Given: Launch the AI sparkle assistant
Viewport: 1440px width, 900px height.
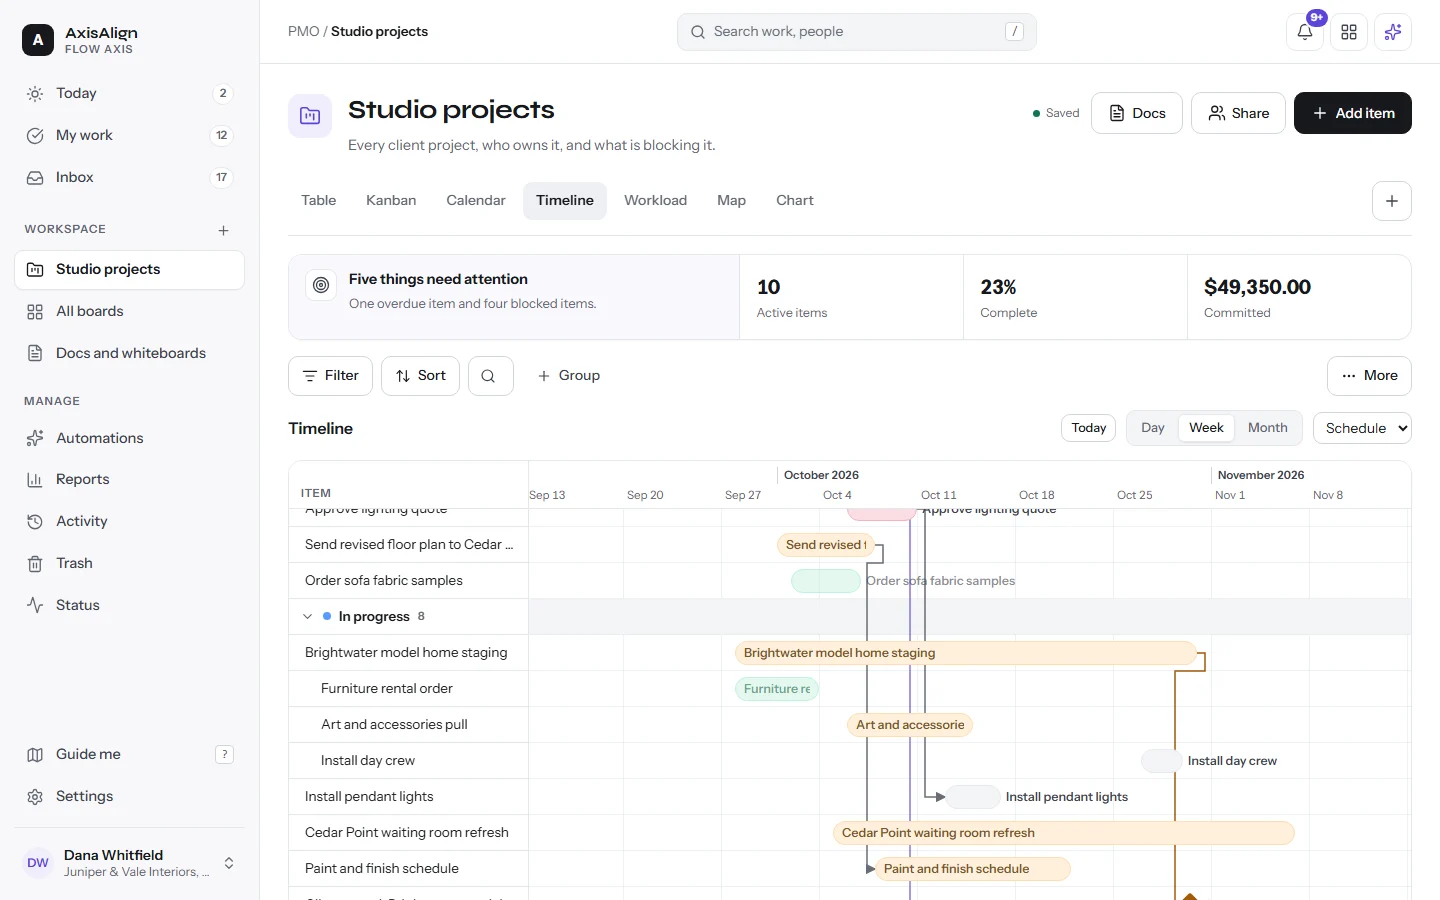Looking at the screenshot, I should tap(1393, 32).
